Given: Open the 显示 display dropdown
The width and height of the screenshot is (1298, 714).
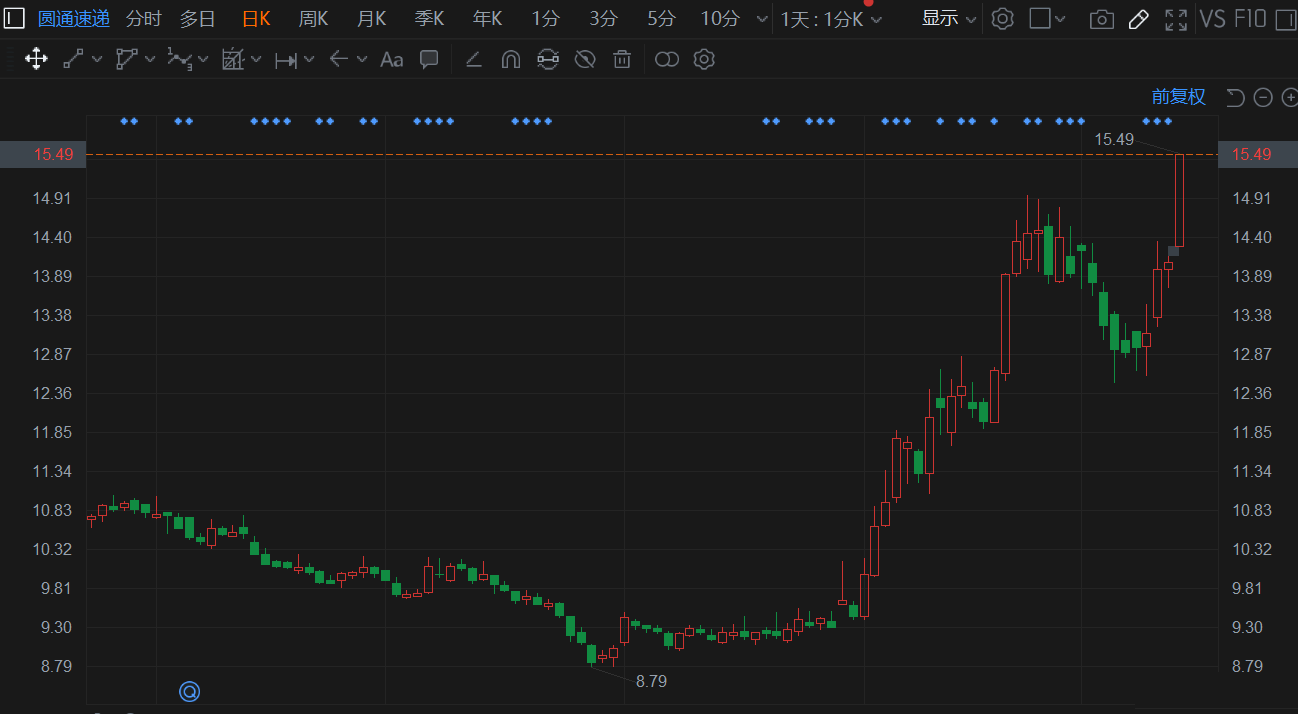Looking at the screenshot, I should (x=948, y=19).
